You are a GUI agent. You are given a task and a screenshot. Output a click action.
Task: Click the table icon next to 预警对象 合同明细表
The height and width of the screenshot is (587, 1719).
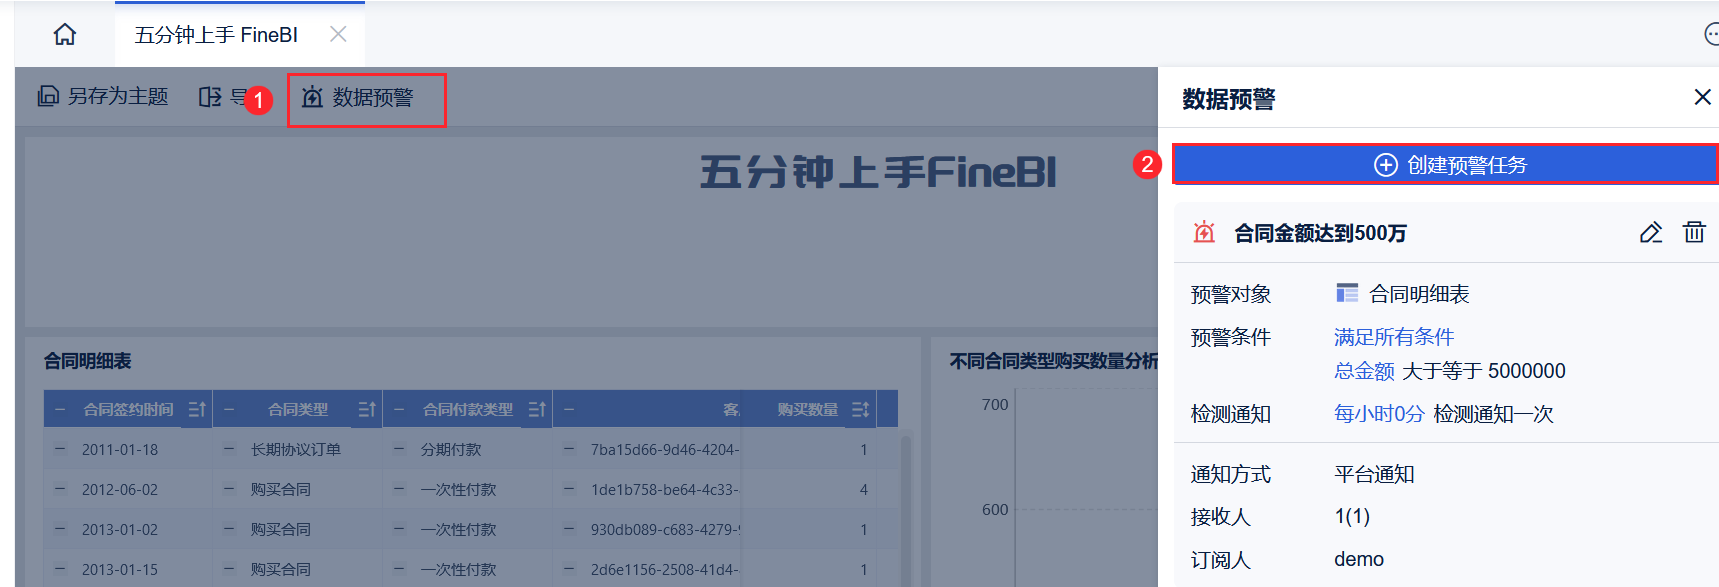(x=1347, y=293)
